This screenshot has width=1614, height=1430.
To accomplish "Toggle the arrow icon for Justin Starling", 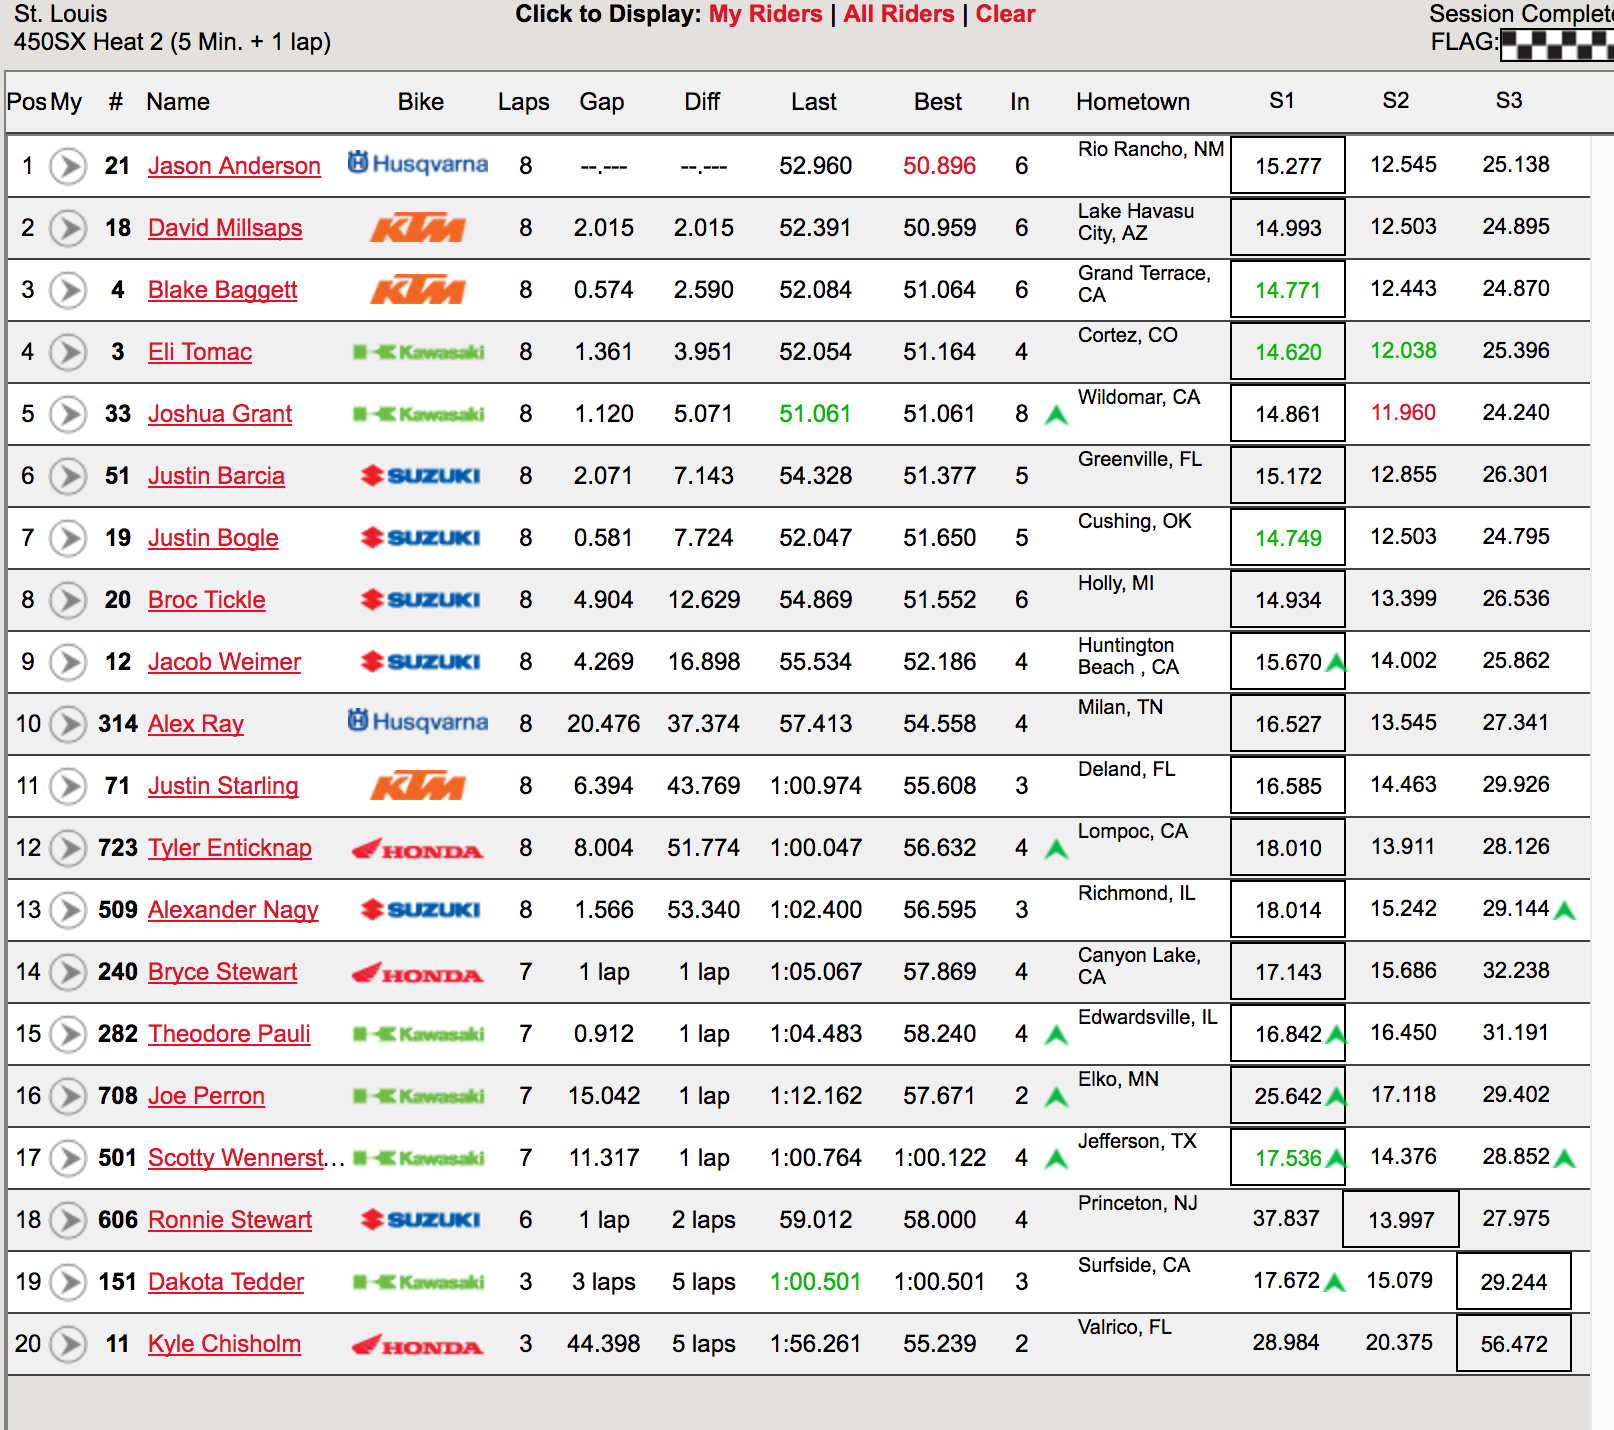I will (x=68, y=786).
